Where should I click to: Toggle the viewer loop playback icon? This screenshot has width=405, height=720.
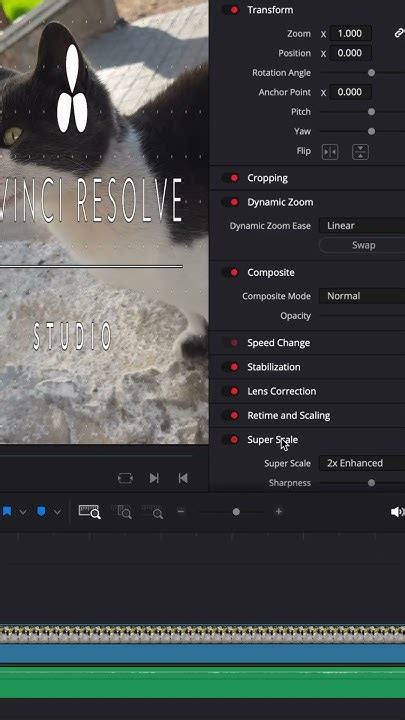click(125, 478)
